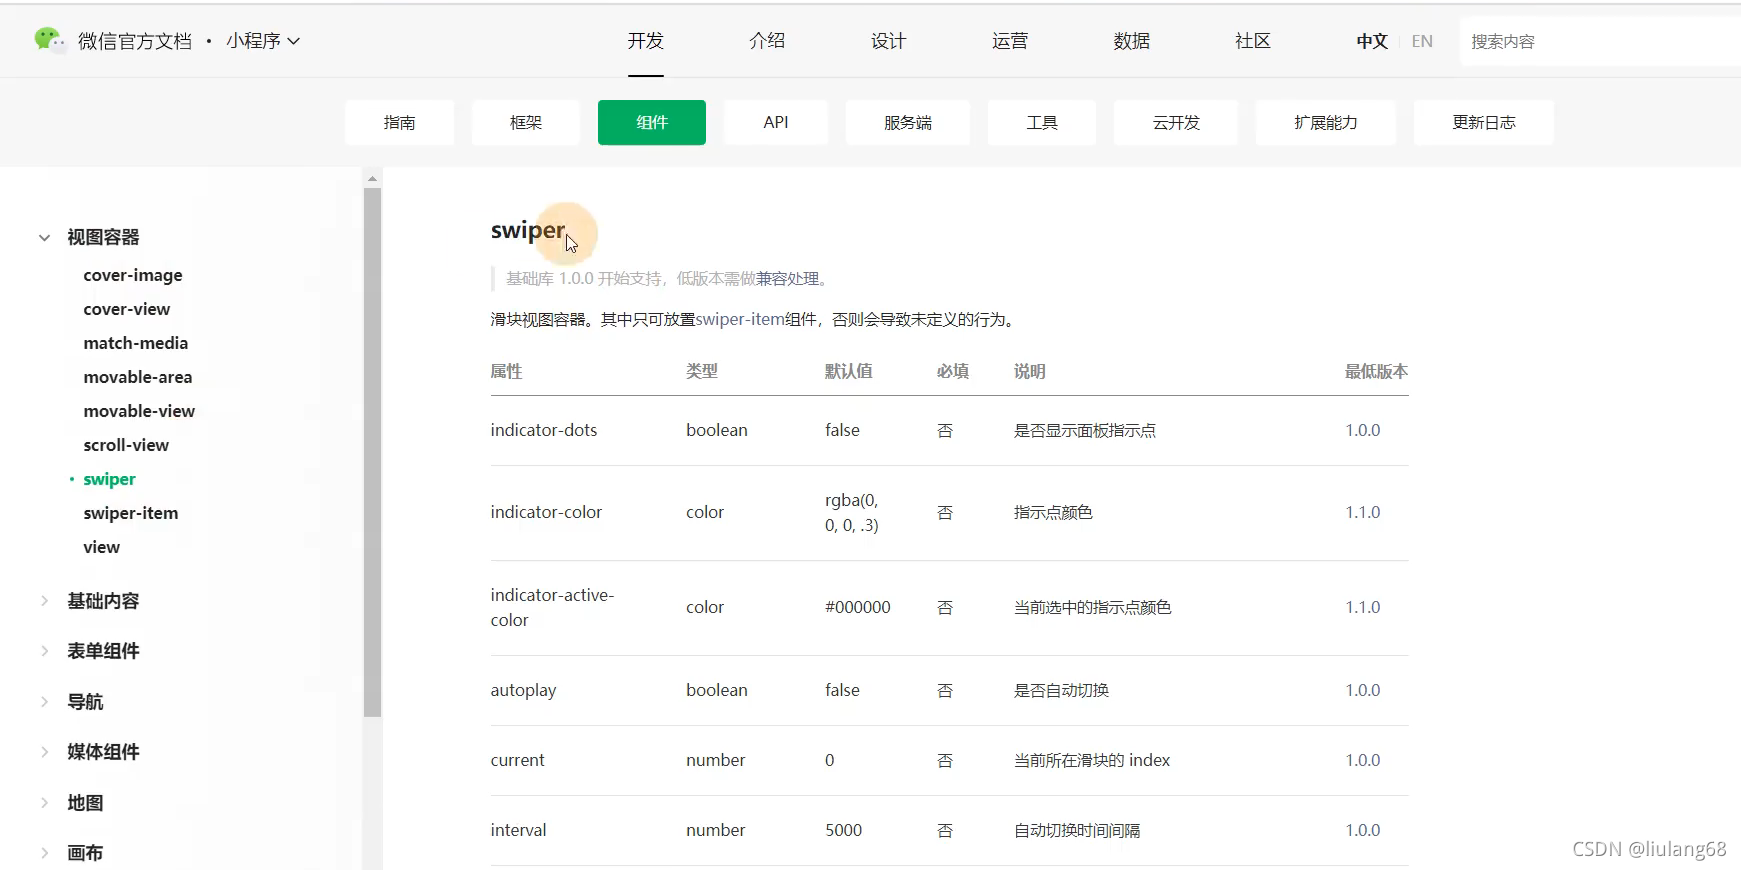Image resolution: width=1741 pixels, height=870 pixels.
Task: Expand the 媒体组件 sidebar group
Action: click(89, 752)
